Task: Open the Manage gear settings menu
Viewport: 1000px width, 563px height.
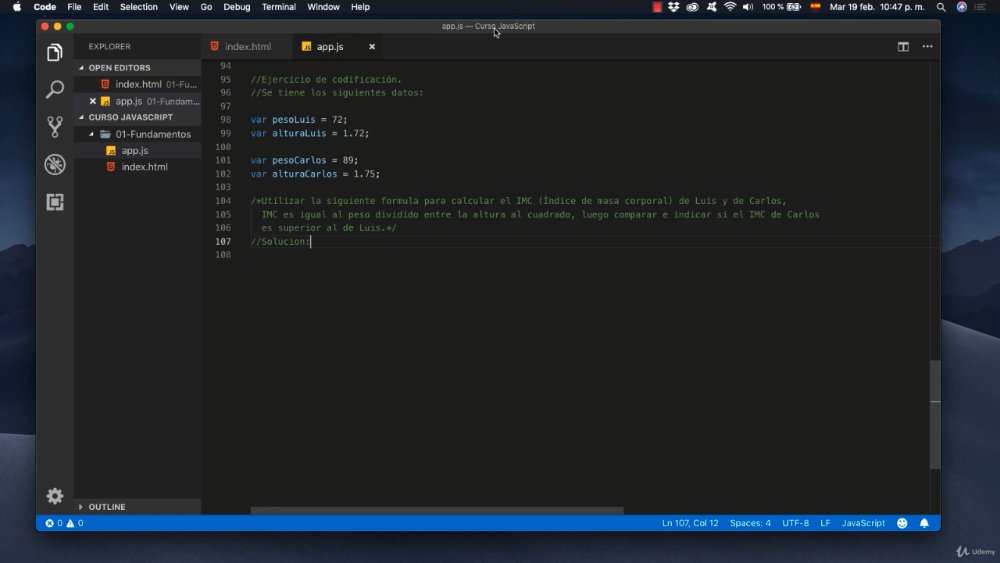Action: coord(55,496)
